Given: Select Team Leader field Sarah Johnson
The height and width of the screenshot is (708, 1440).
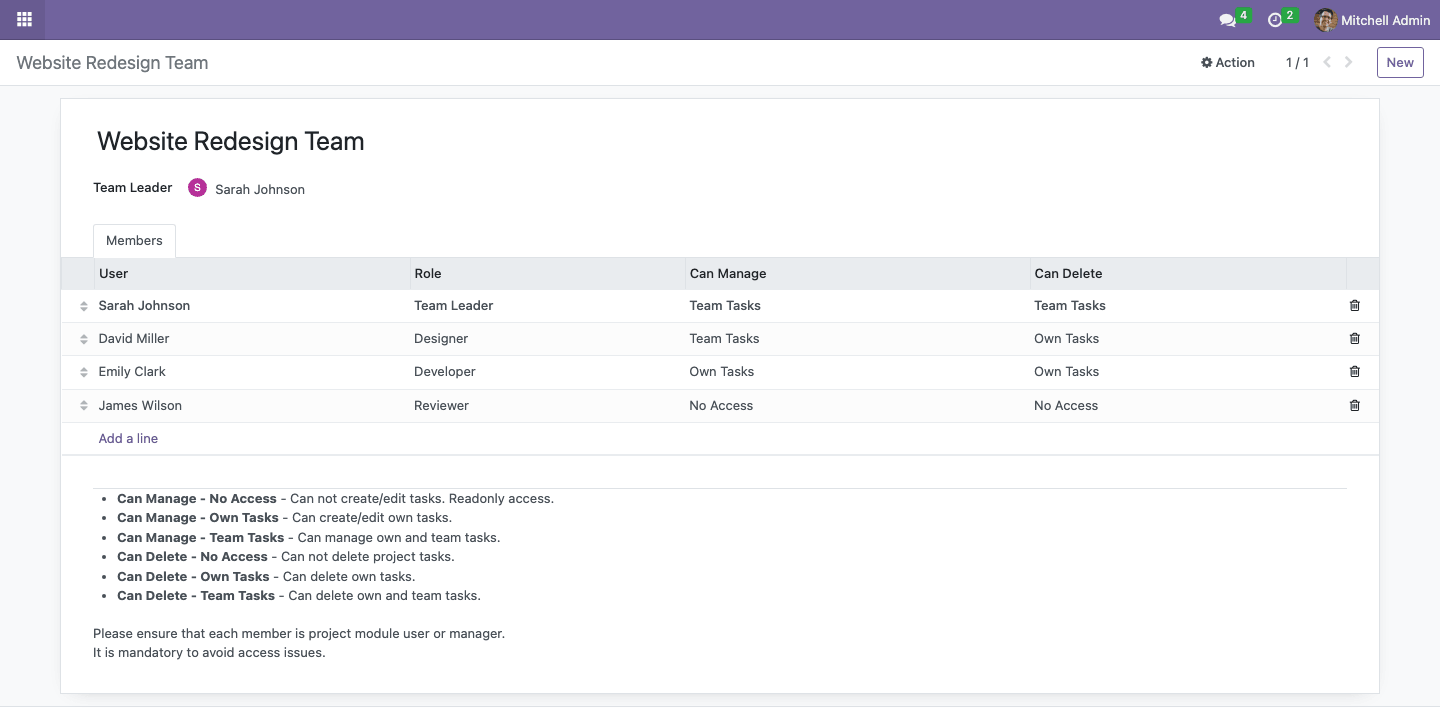Looking at the screenshot, I should (260, 189).
